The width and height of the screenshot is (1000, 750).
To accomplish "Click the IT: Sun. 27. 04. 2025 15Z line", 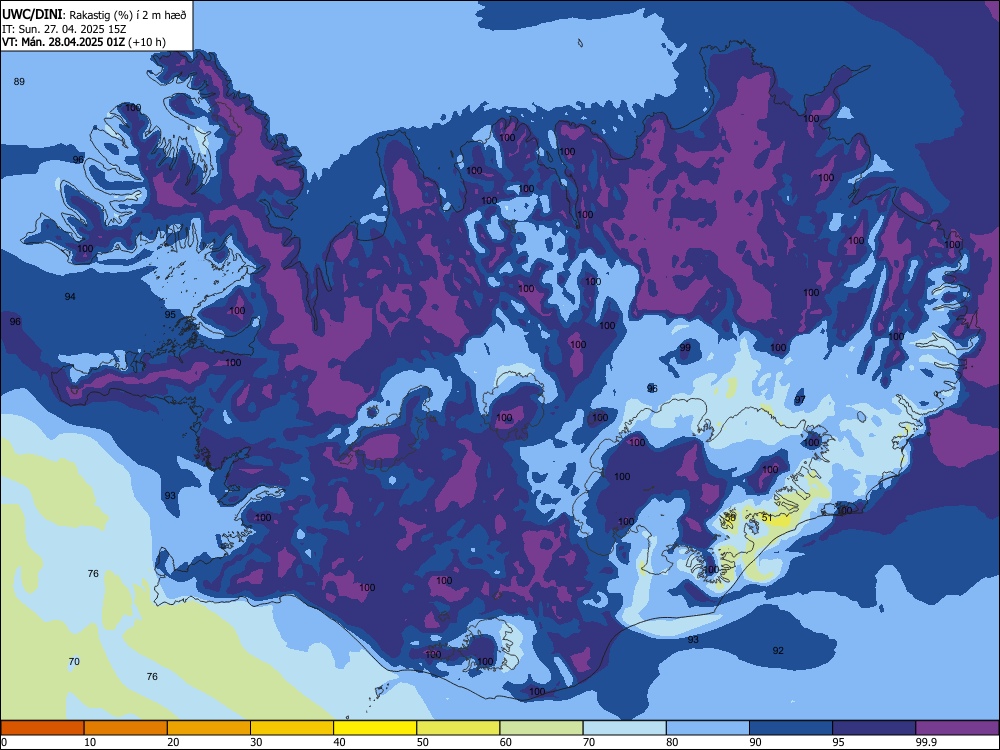I will [64, 29].
